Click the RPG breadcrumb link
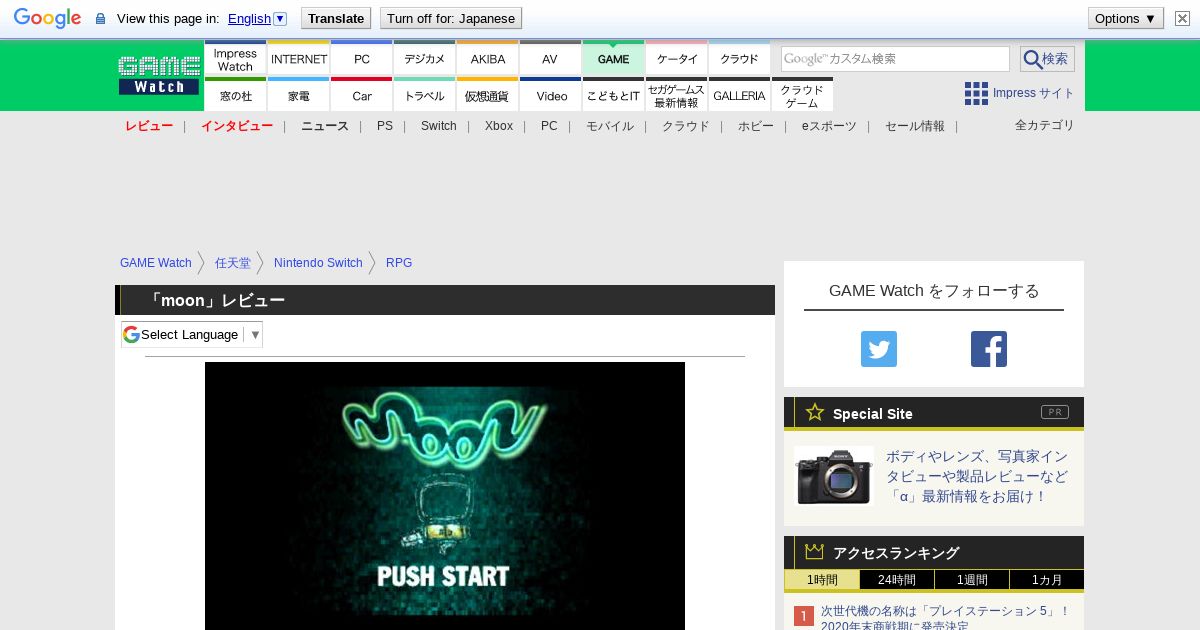The height and width of the screenshot is (630, 1200). [x=399, y=263]
